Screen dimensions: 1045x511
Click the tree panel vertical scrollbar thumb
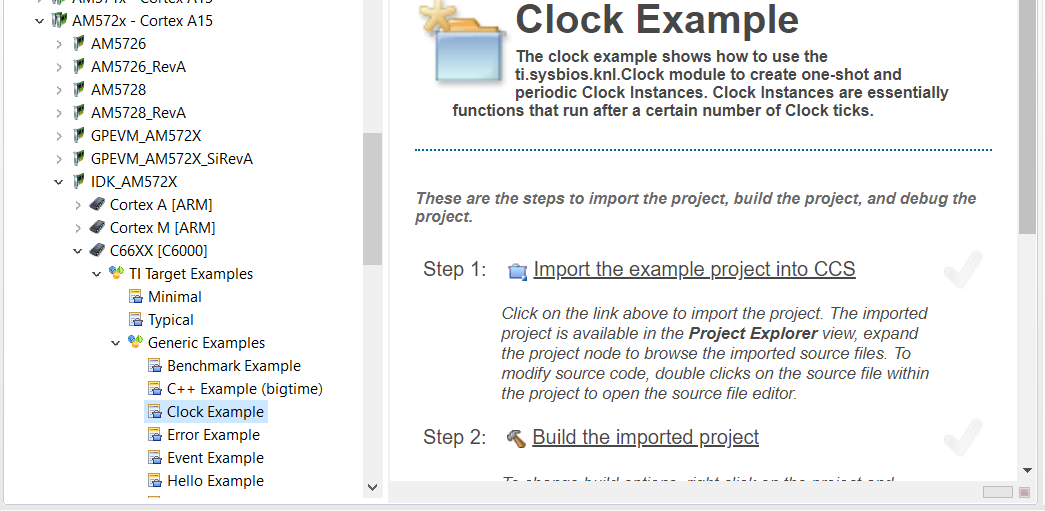tap(372, 200)
